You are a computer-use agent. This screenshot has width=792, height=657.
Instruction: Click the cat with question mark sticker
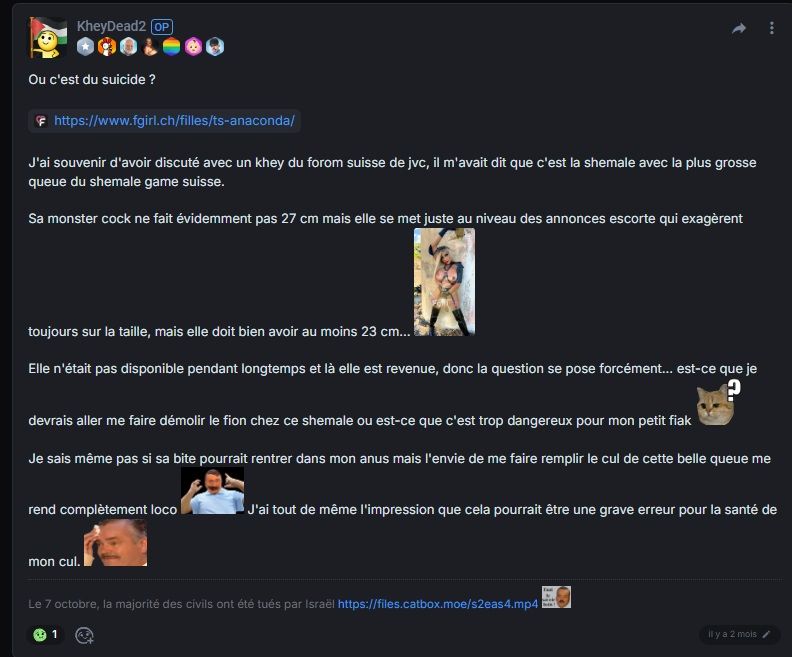tap(718, 403)
